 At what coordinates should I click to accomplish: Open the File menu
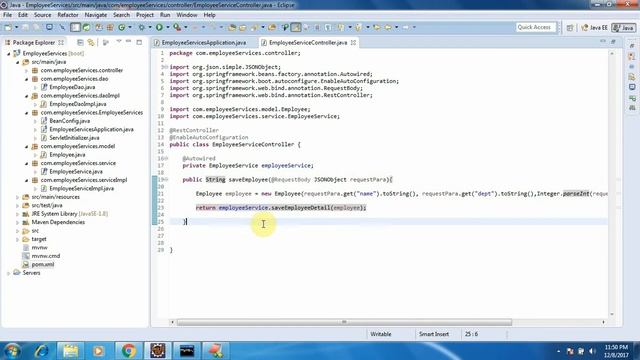click(x=7, y=15)
